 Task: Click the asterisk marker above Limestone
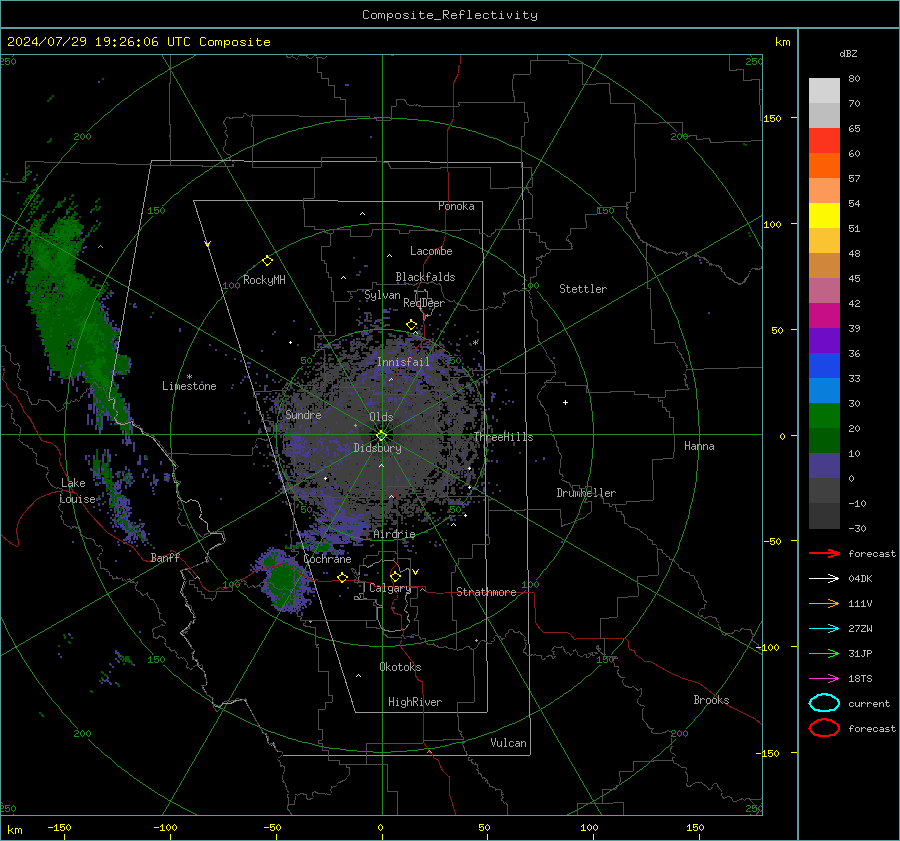(189, 377)
